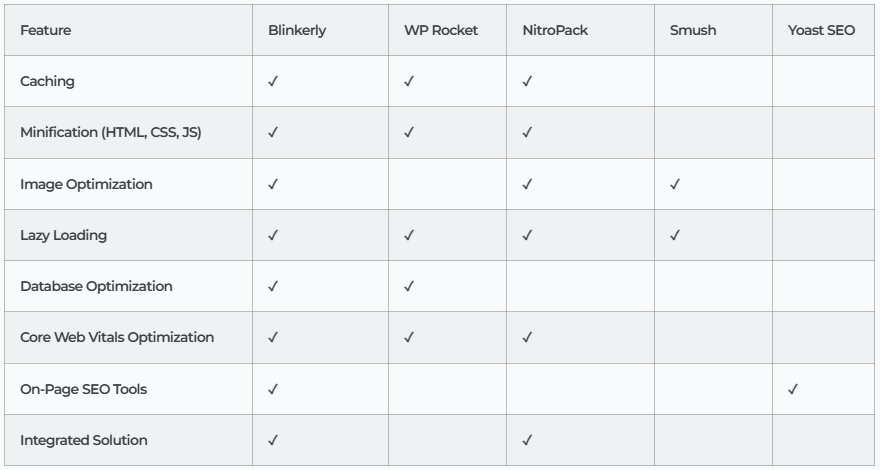Click the Database Optimization row label

coord(96,287)
